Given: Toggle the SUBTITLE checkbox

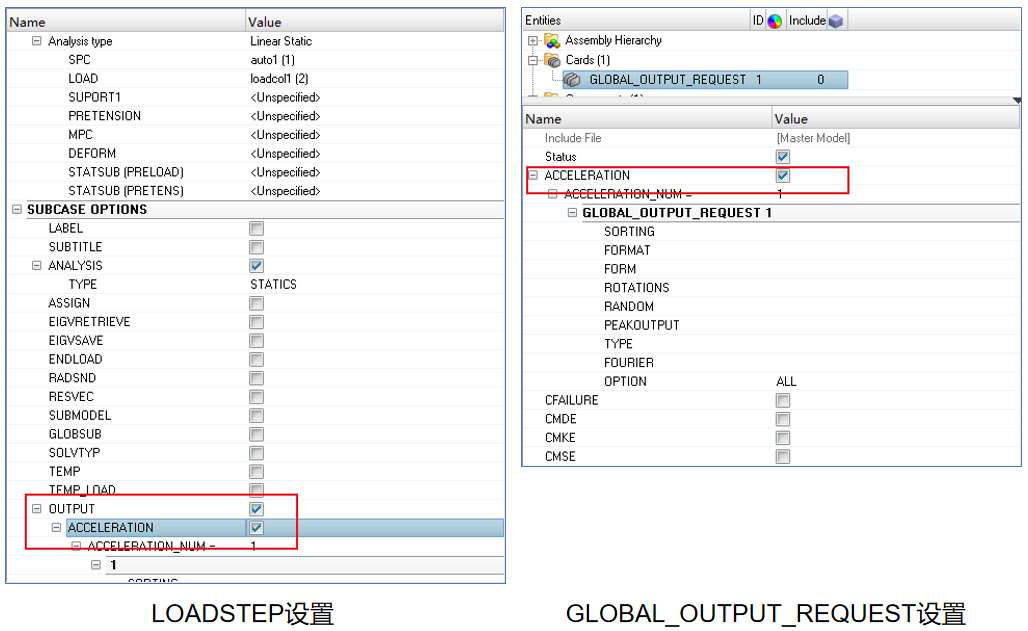Looking at the screenshot, I should click(x=256, y=247).
